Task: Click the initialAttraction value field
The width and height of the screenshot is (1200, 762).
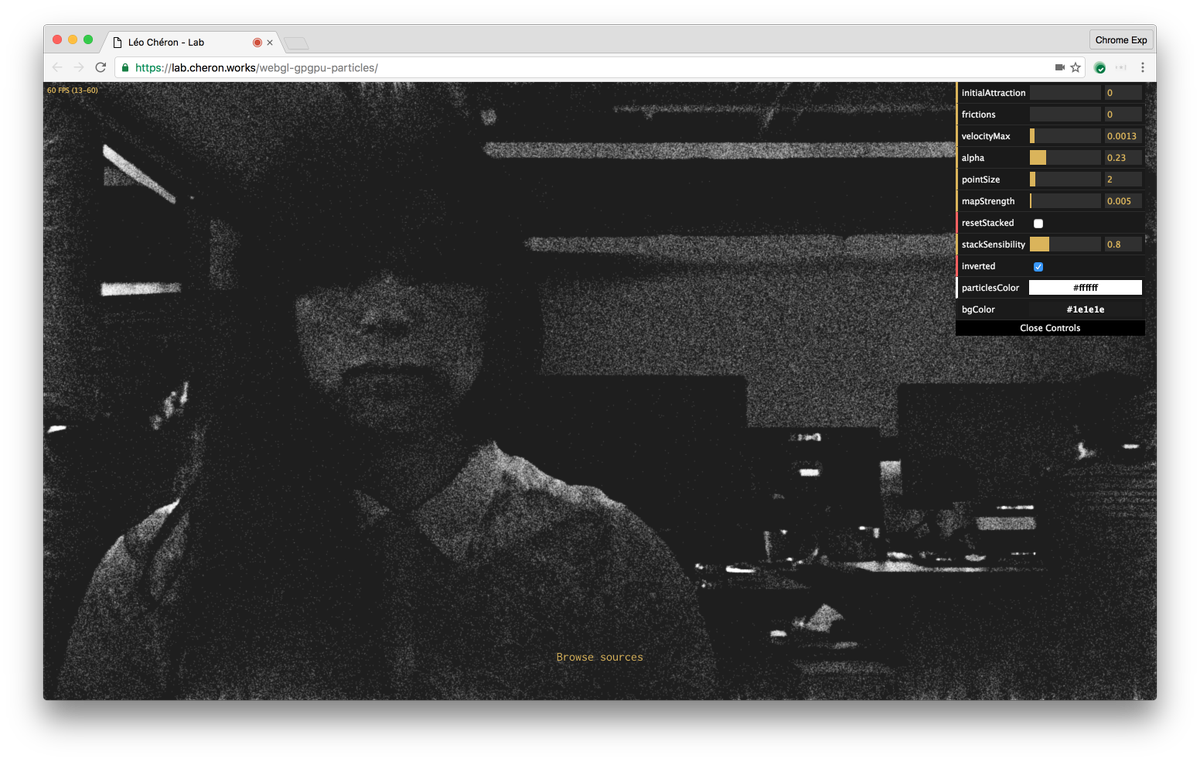Action: pos(1122,93)
